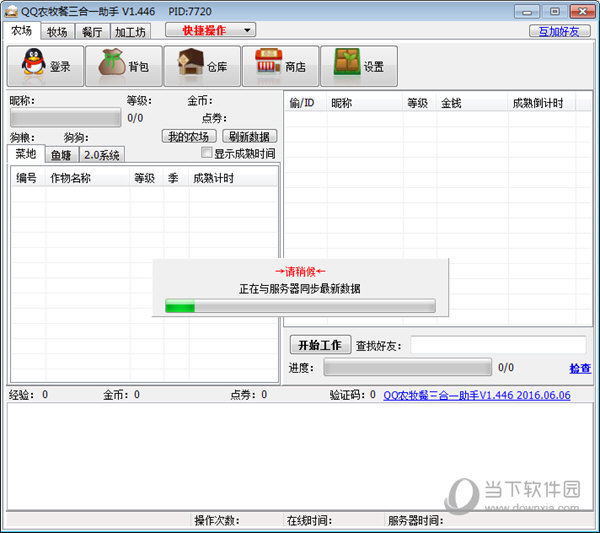Expand the 快捷操作 dropdown
The image size is (600, 533).
pyautogui.click(x=210, y=30)
